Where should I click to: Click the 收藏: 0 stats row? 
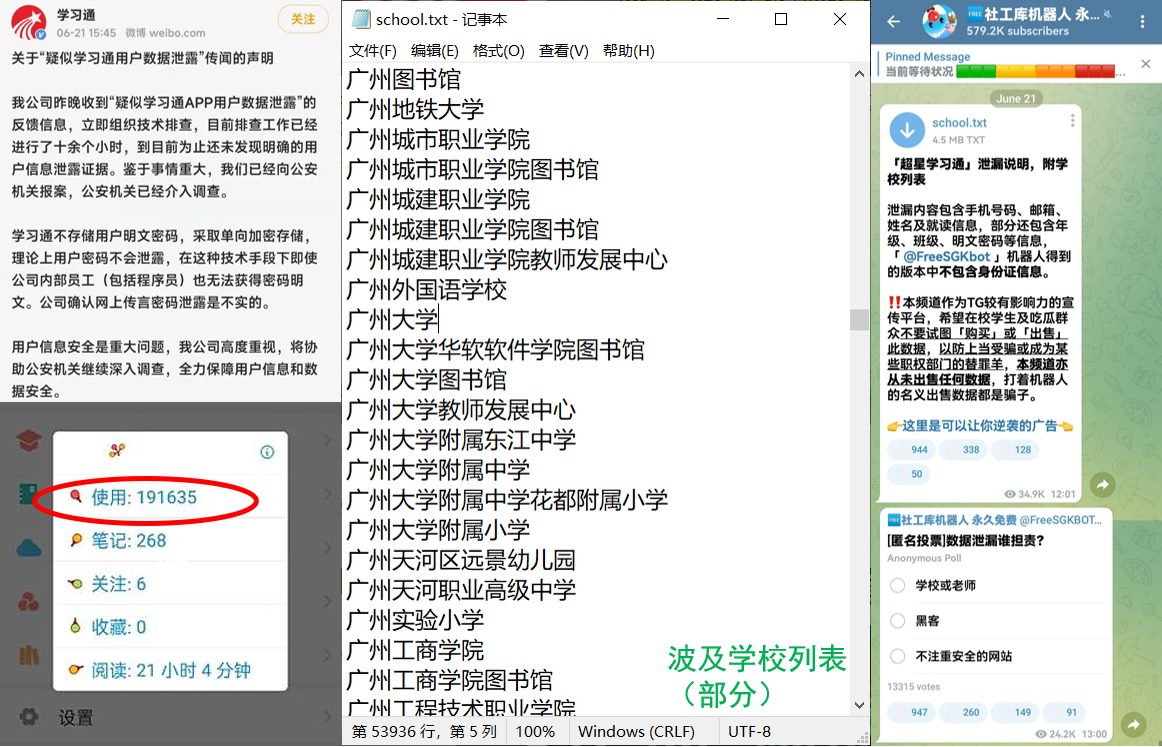(170, 627)
